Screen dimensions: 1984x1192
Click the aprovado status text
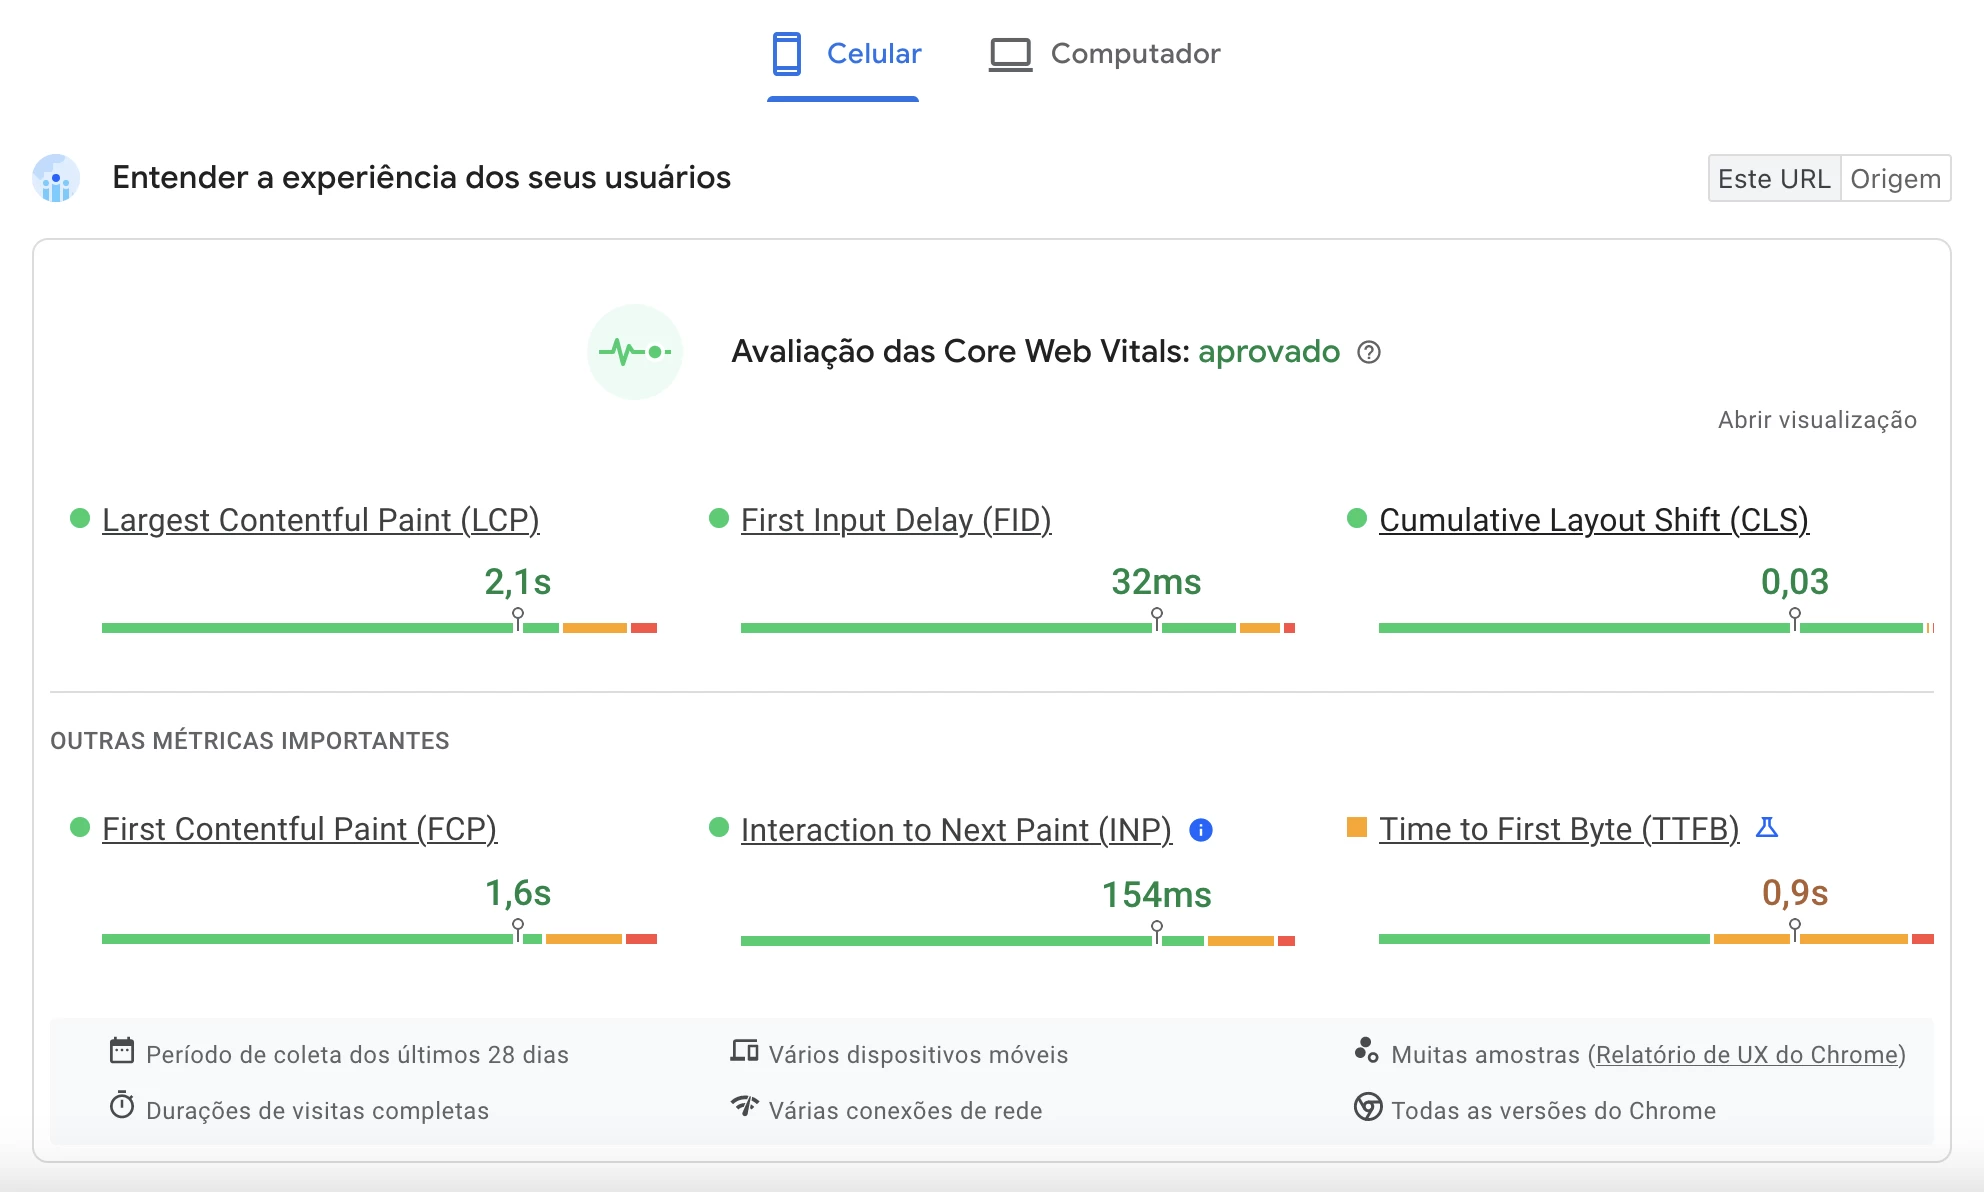[1269, 352]
